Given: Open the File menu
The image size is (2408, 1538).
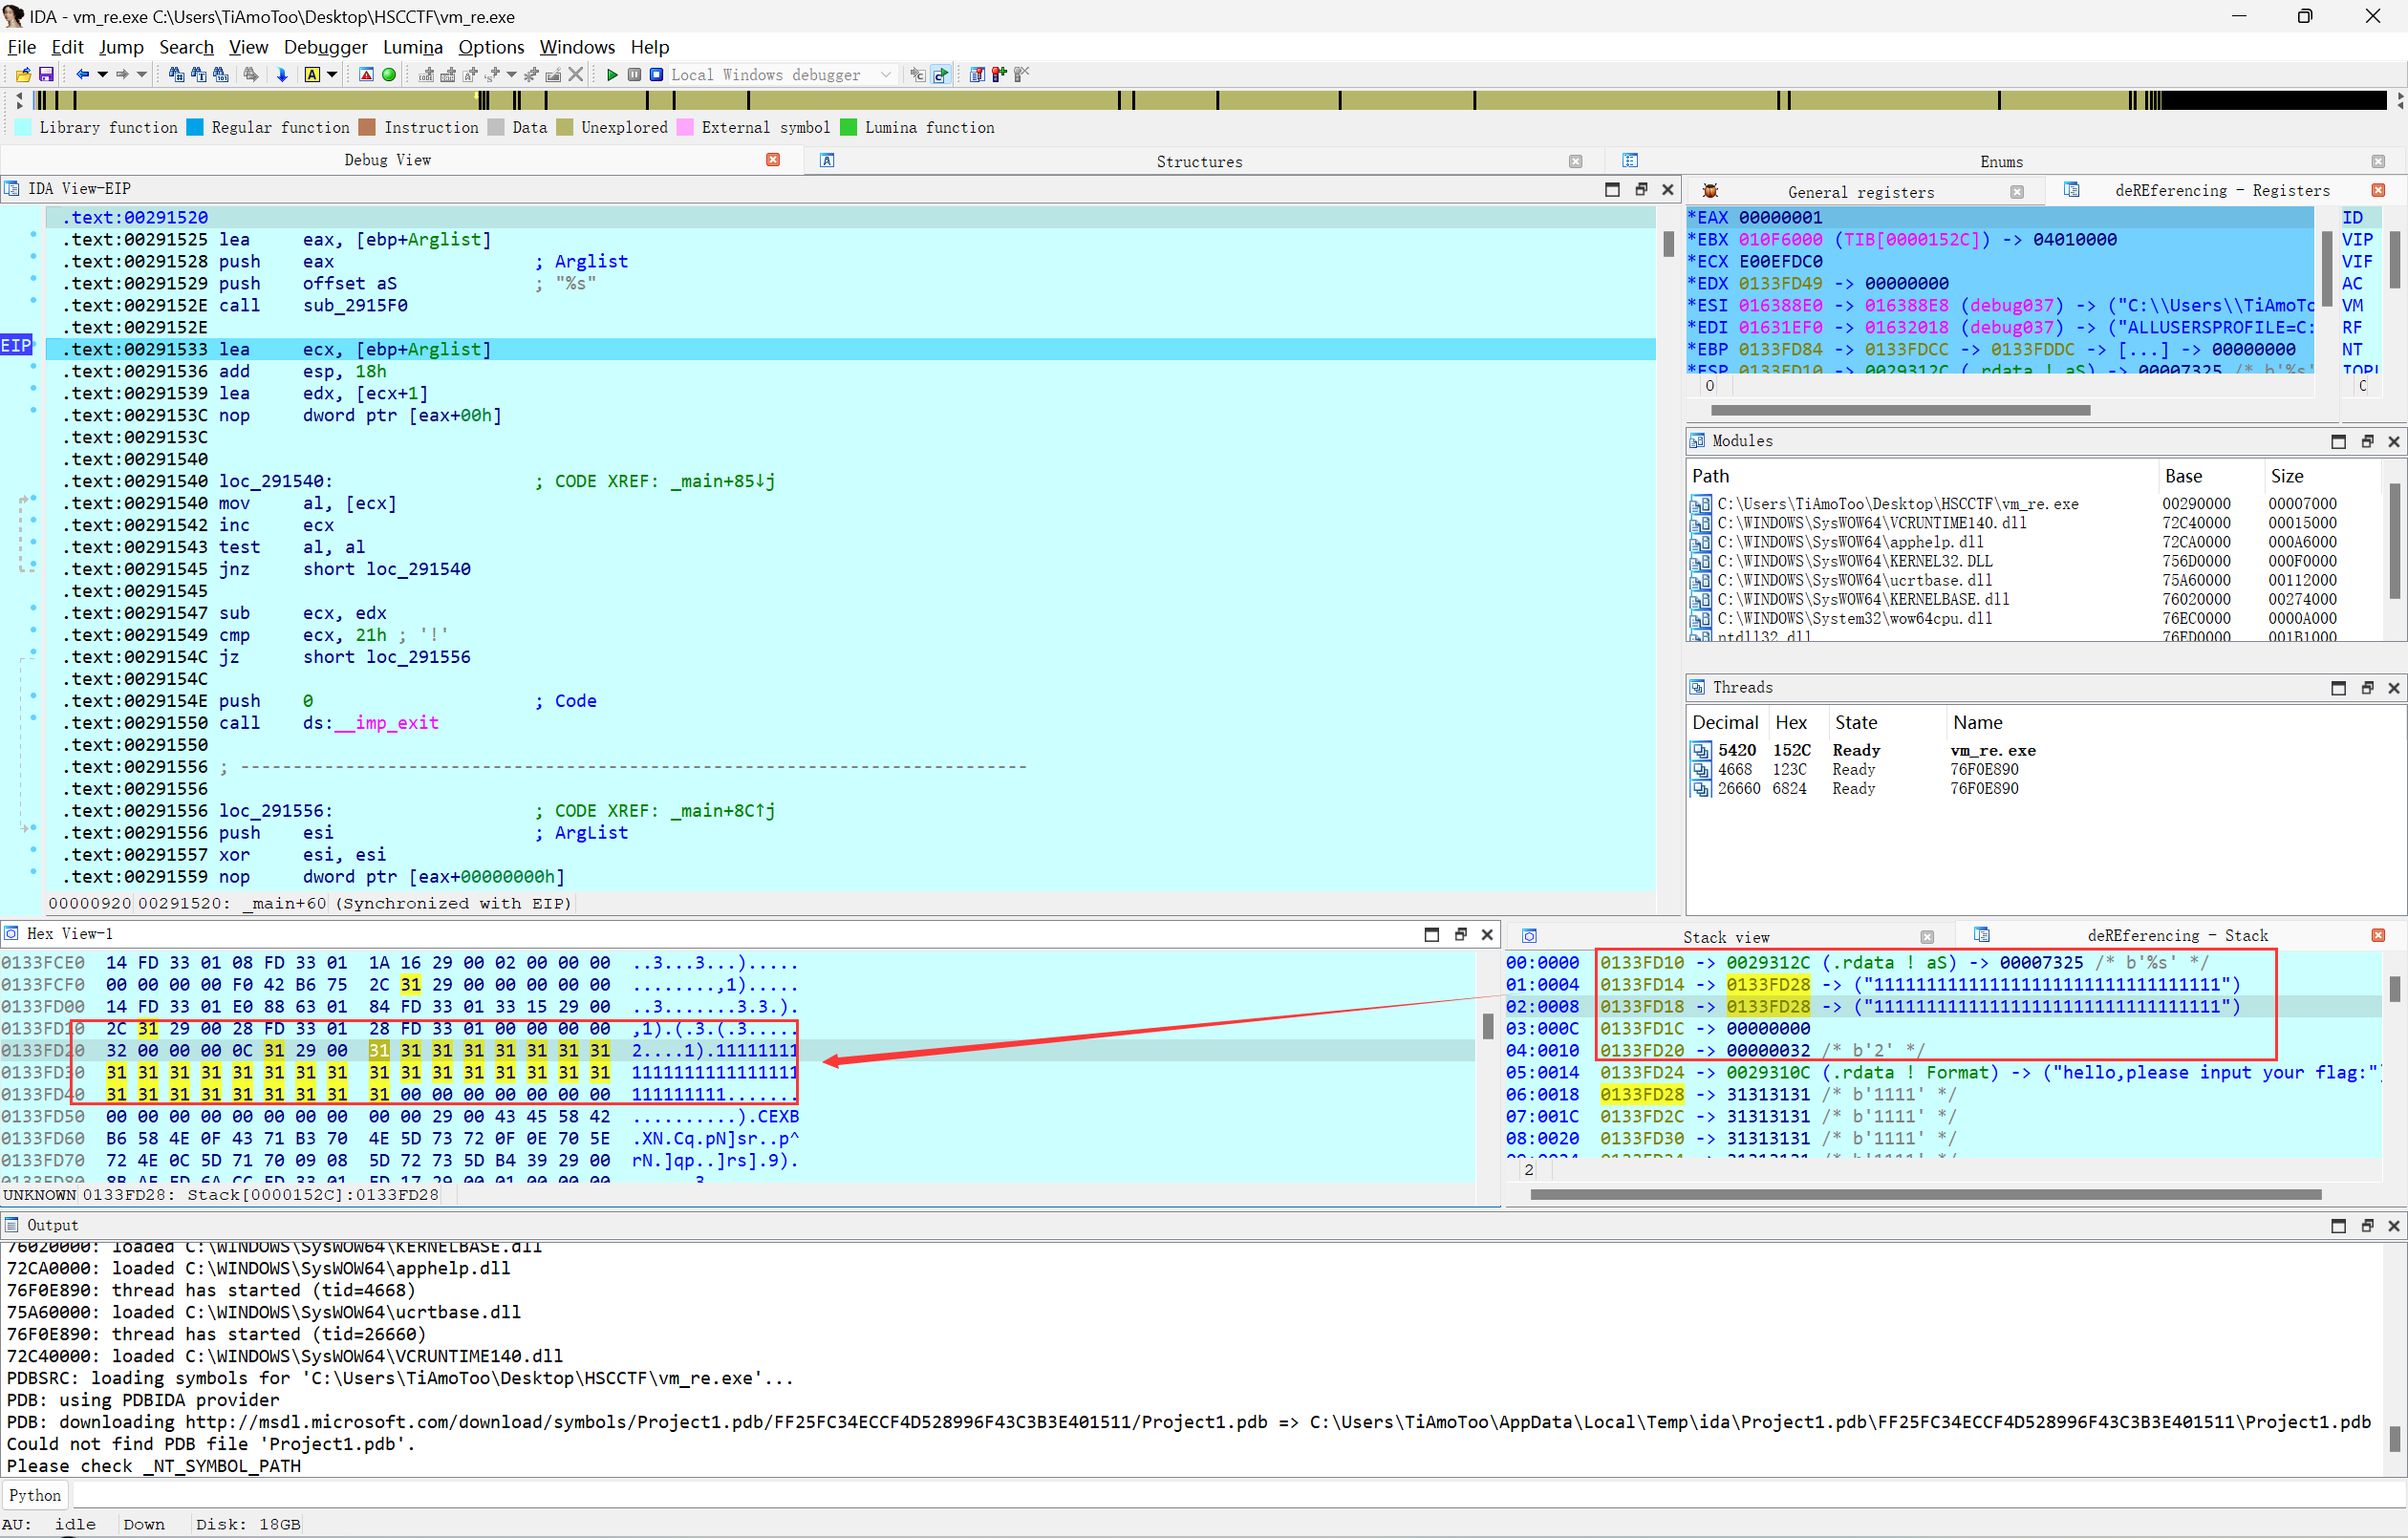Looking at the screenshot, I should click(x=21, y=47).
